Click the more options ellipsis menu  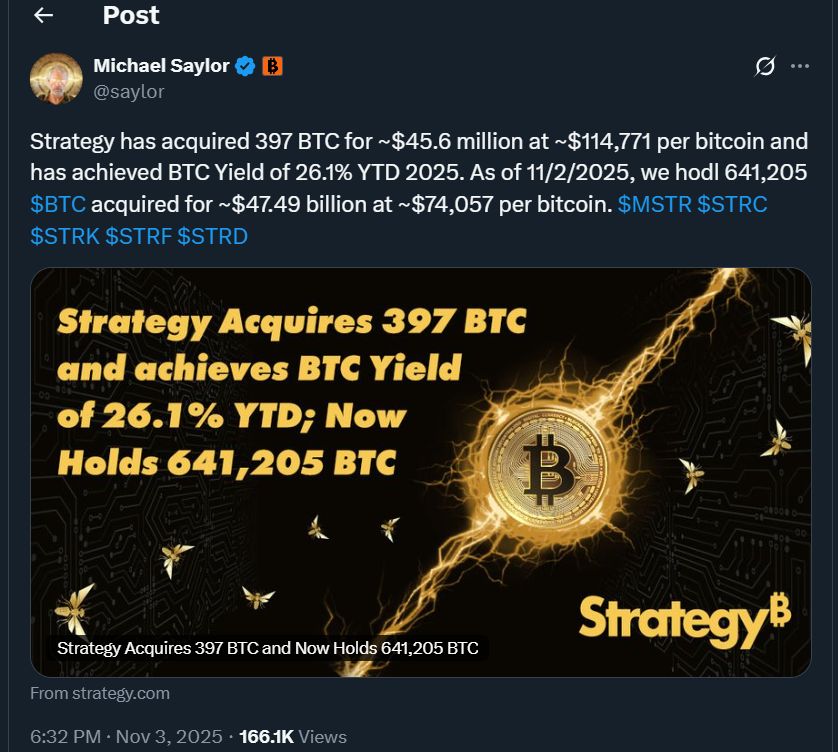coord(800,65)
